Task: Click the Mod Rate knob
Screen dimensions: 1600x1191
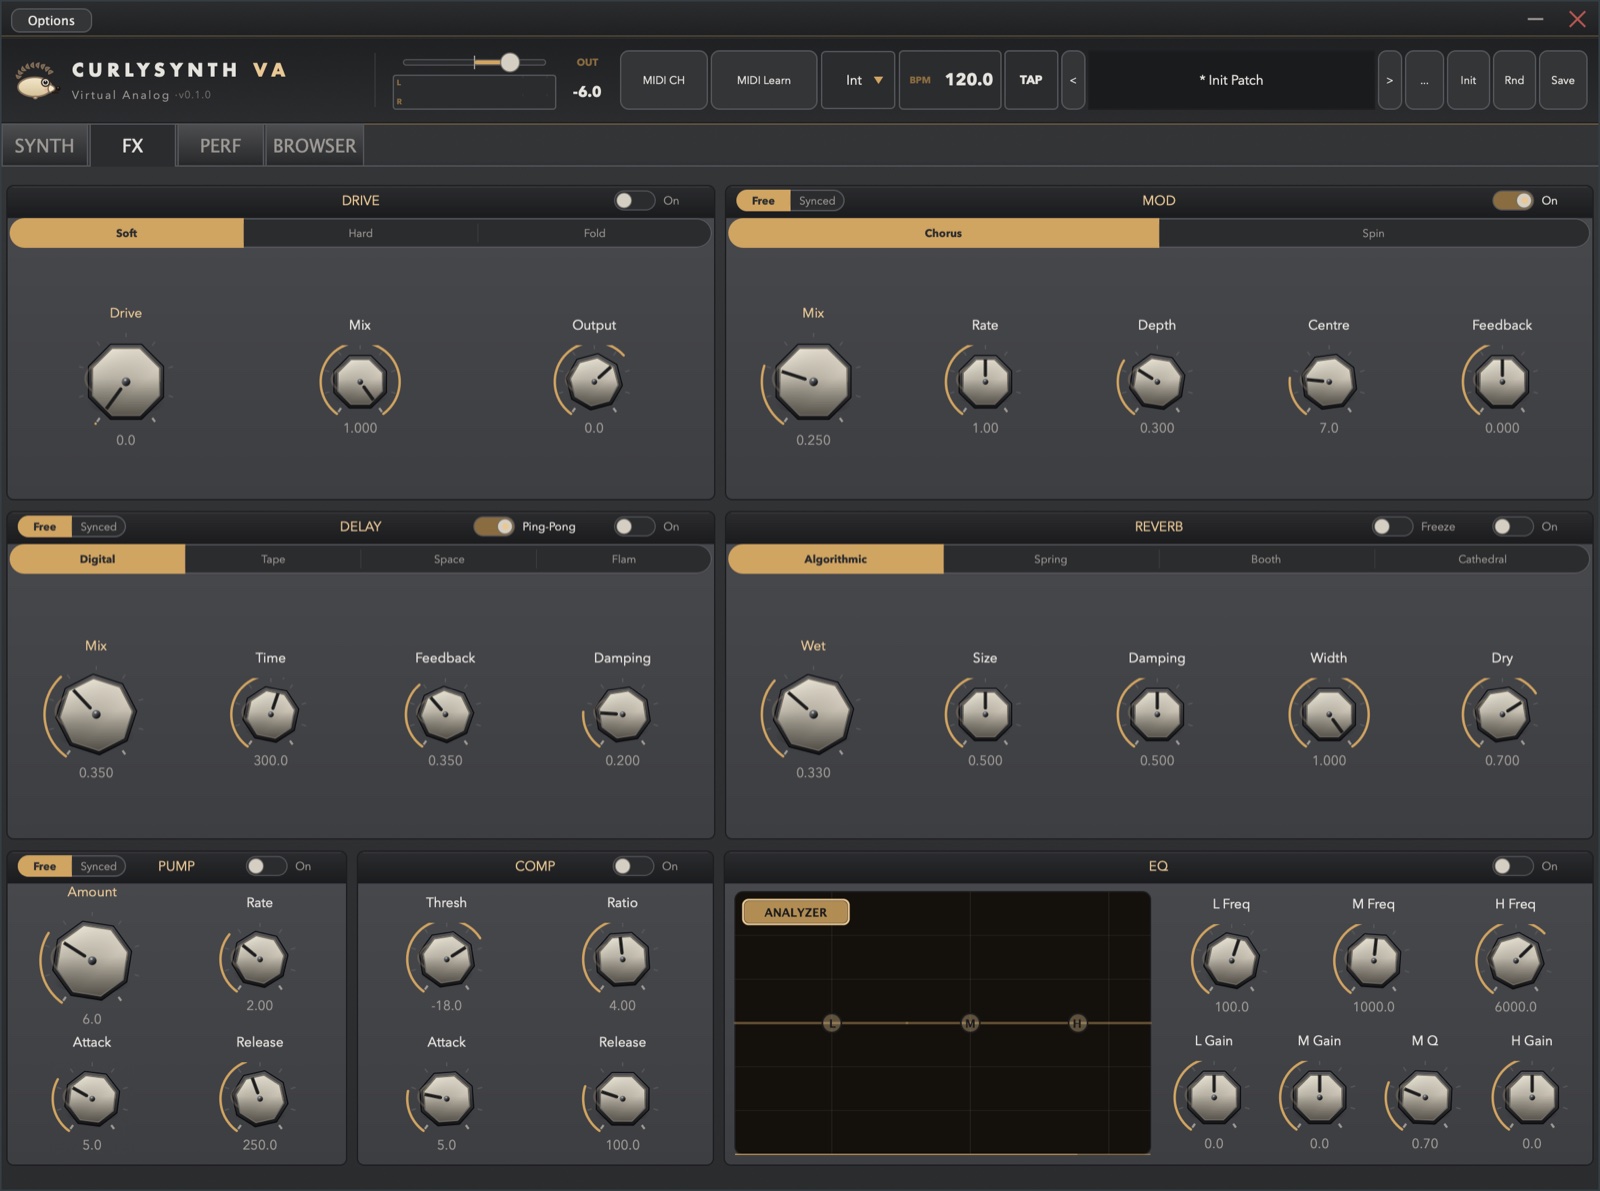Action: 985,381
